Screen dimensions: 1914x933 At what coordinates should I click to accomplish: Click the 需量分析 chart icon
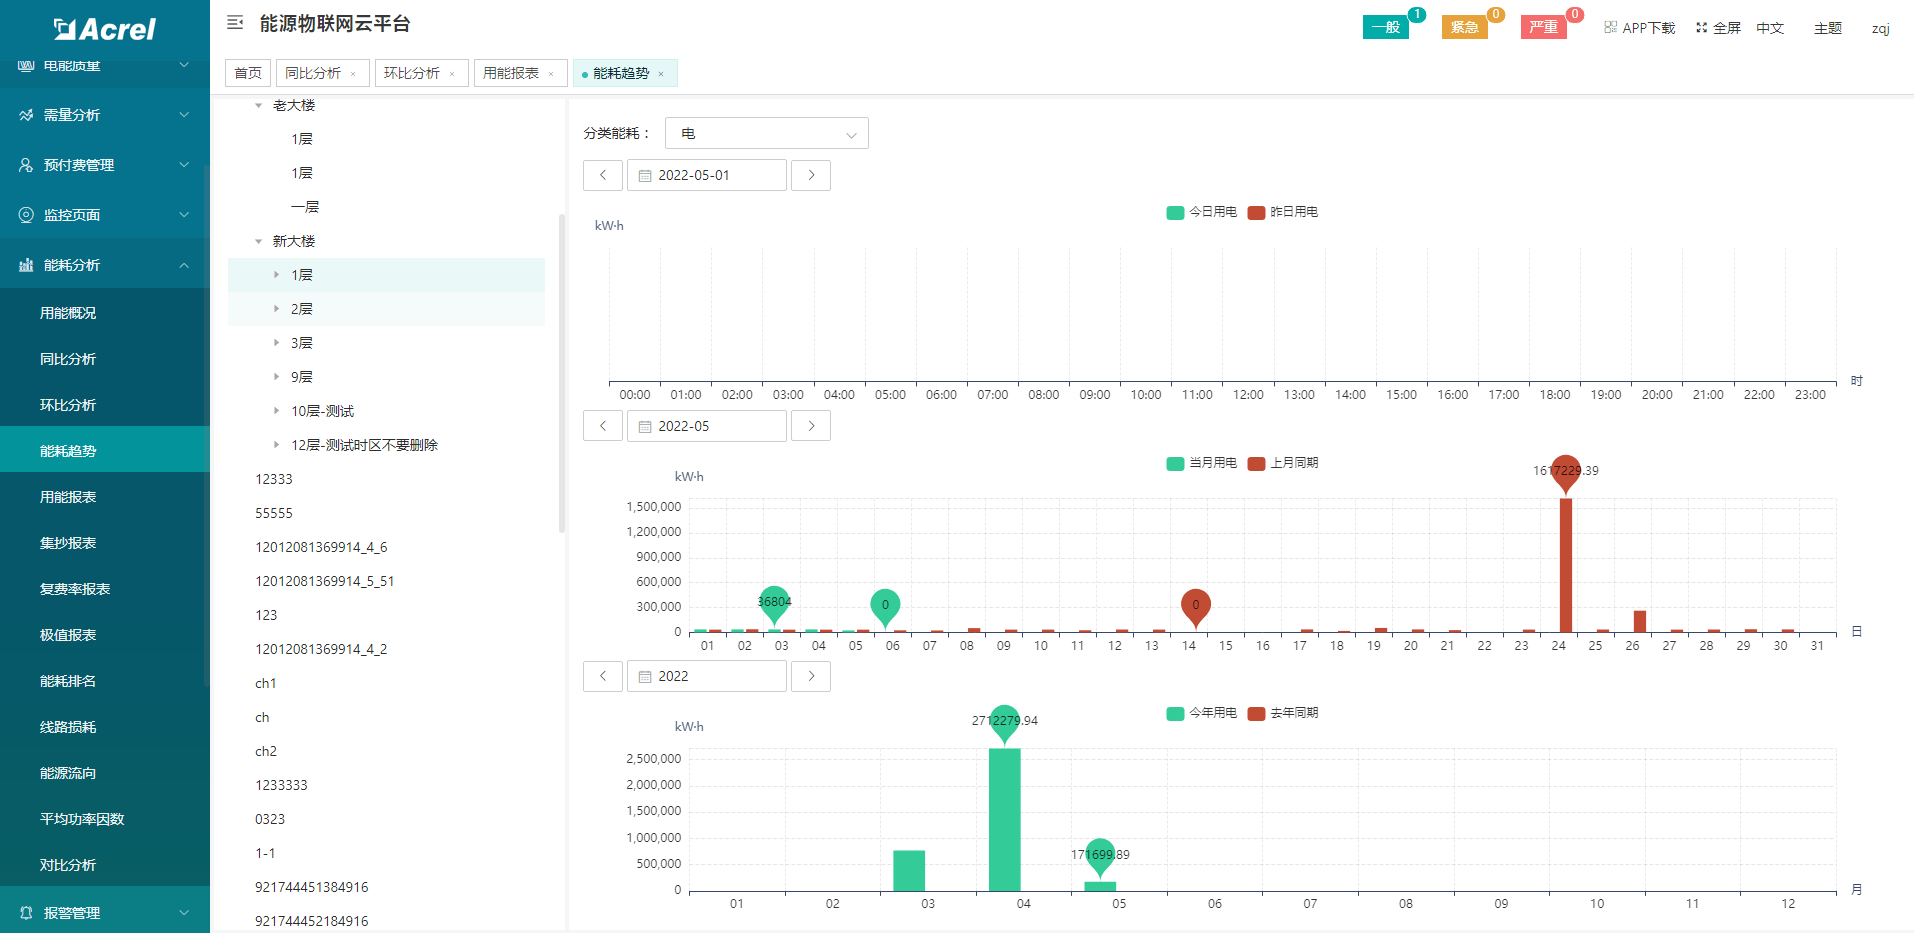[x=26, y=115]
